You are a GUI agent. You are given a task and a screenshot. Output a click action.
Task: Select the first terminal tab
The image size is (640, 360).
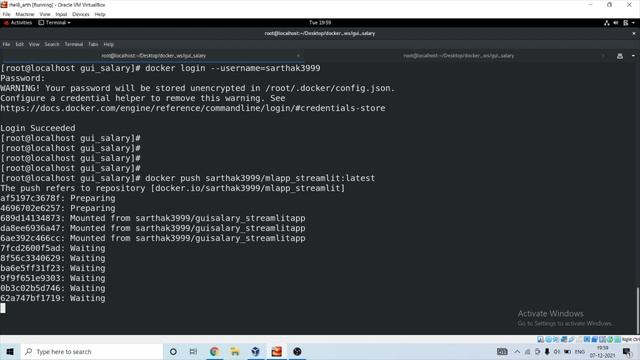tap(153, 56)
